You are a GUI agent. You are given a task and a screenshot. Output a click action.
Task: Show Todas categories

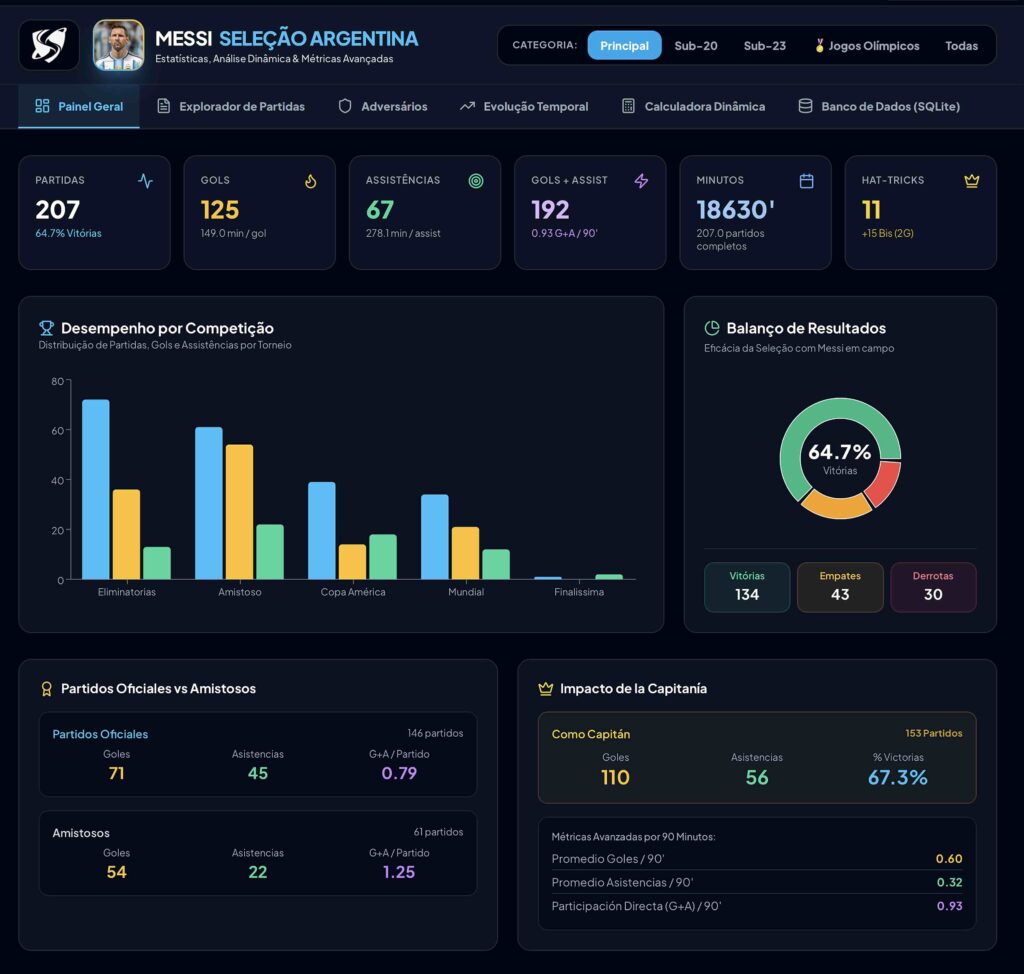pyautogui.click(x=961, y=46)
